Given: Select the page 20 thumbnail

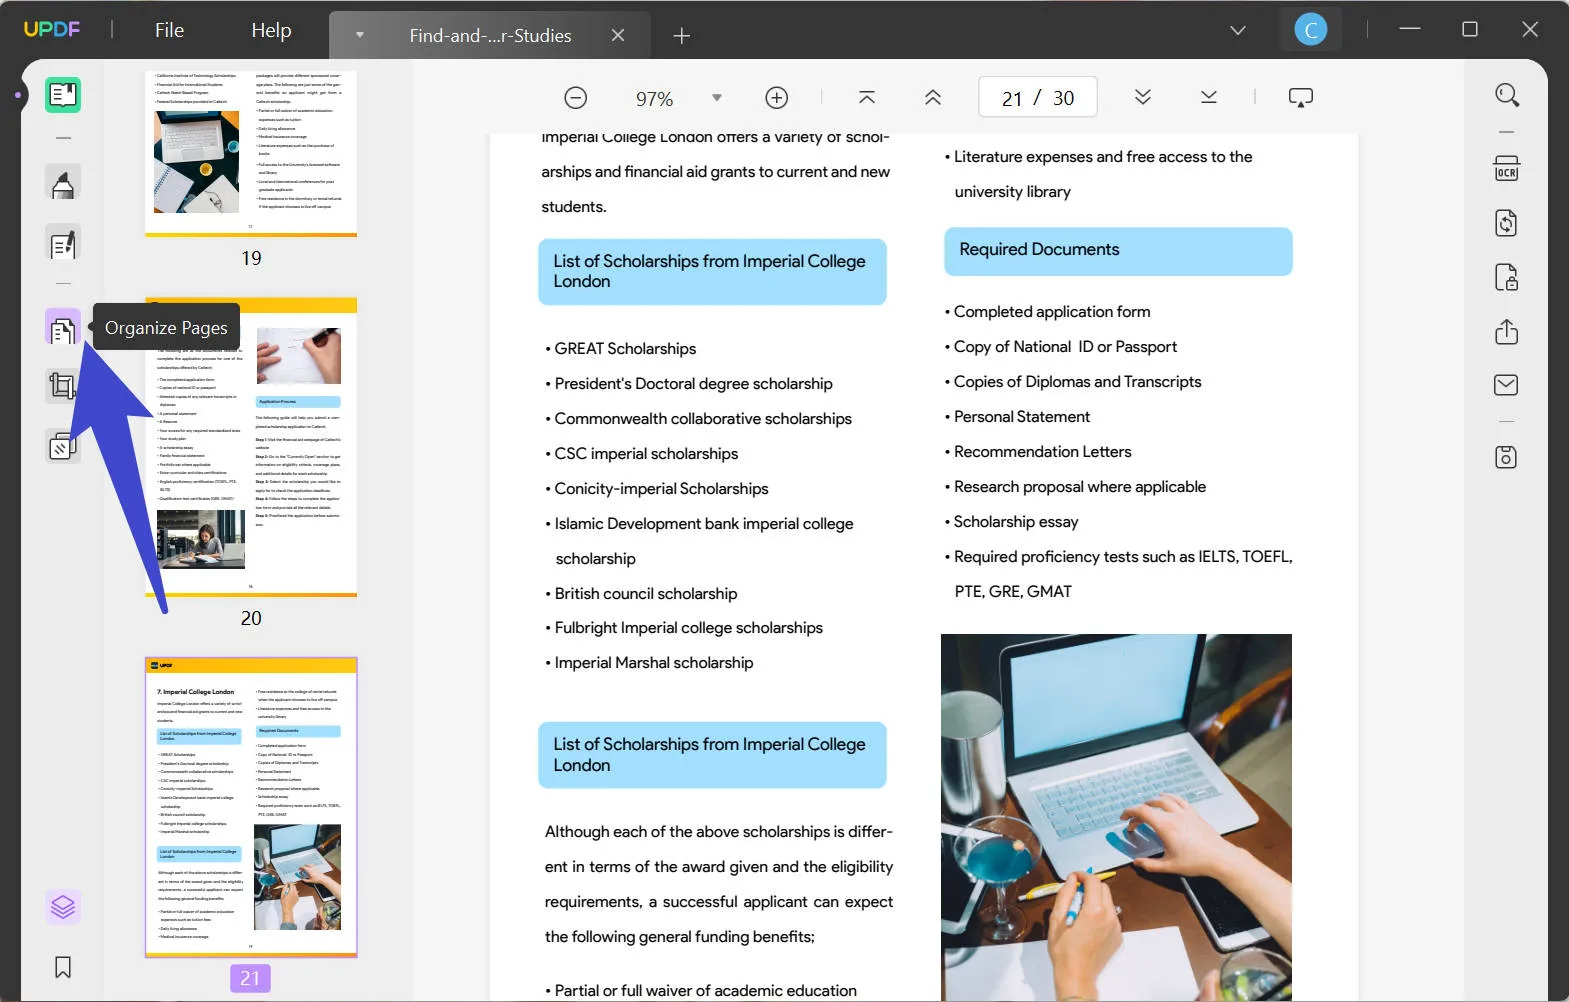Looking at the screenshot, I should point(251,447).
